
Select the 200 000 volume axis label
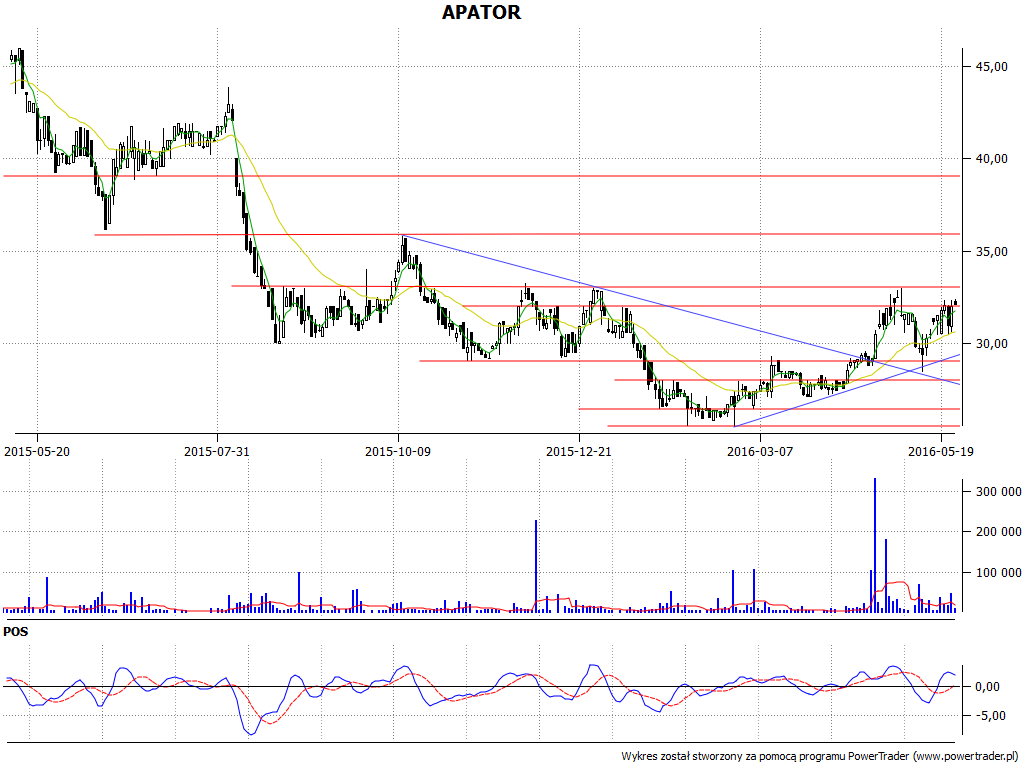pos(998,532)
